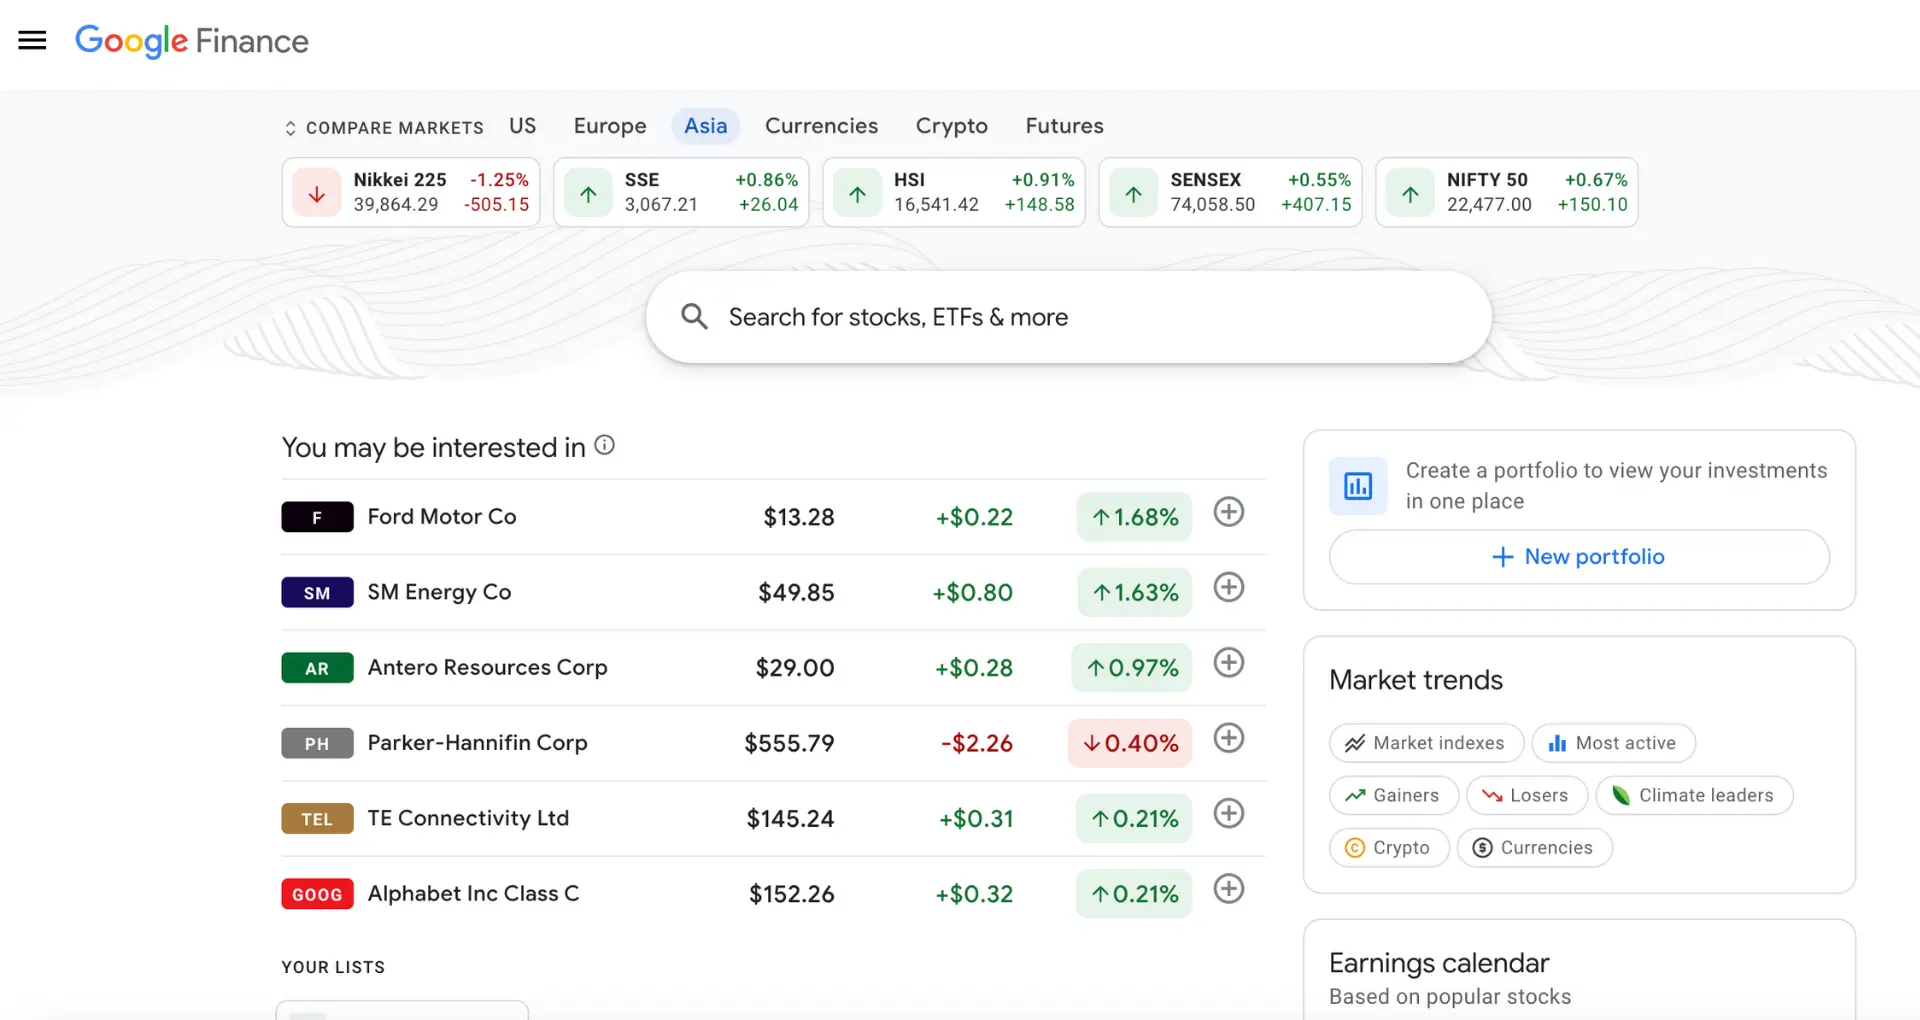Click the HSI up arrow icon
The image size is (1920, 1020).
click(858, 193)
